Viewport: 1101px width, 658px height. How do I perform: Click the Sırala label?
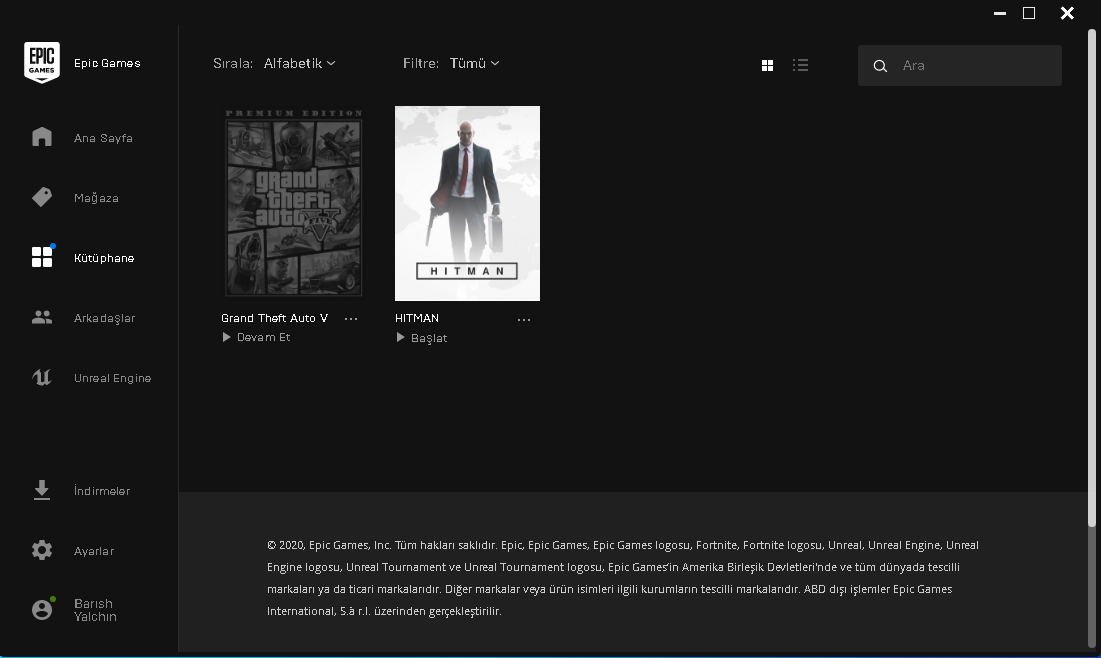[233, 63]
